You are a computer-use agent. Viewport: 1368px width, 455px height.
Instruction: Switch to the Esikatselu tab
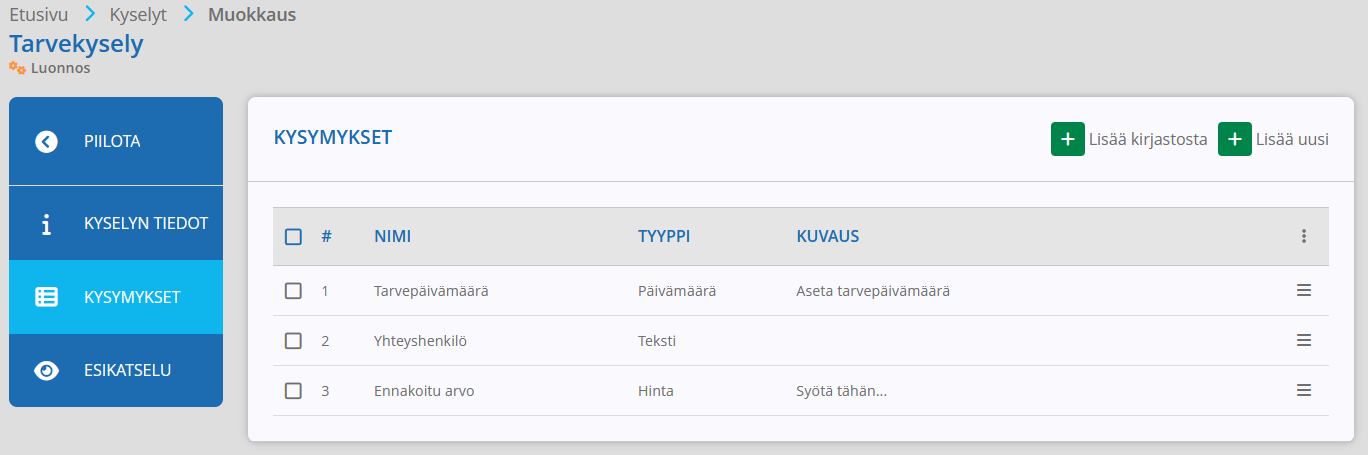click(x=116, y=371)
